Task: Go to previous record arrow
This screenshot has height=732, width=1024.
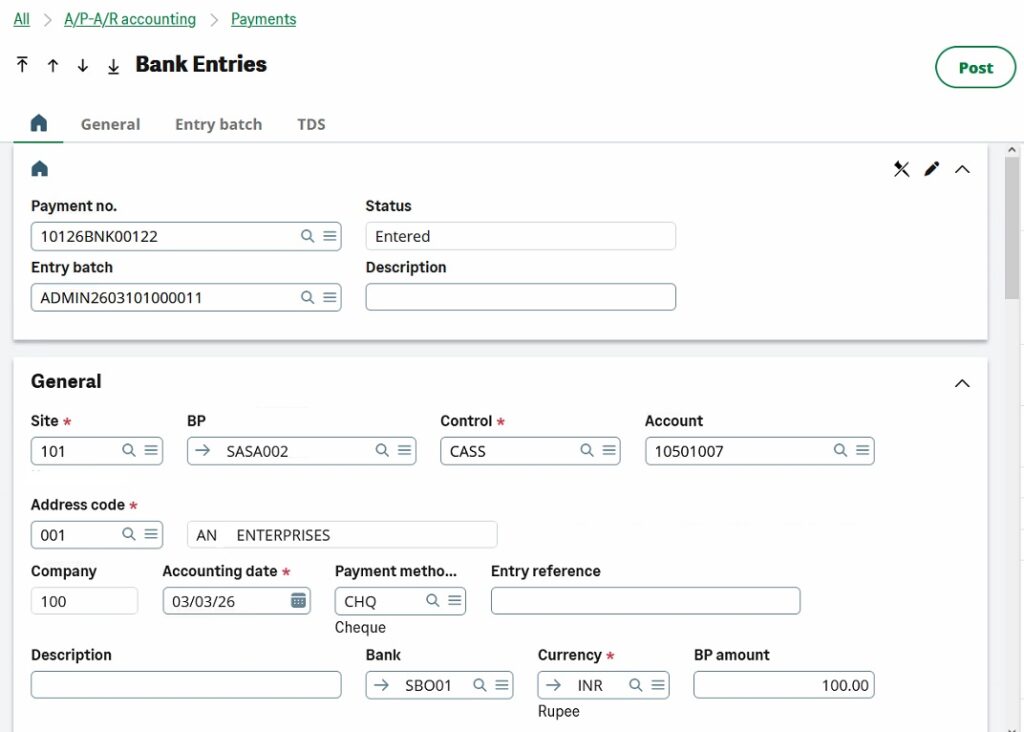Action: tap(53, 65)
